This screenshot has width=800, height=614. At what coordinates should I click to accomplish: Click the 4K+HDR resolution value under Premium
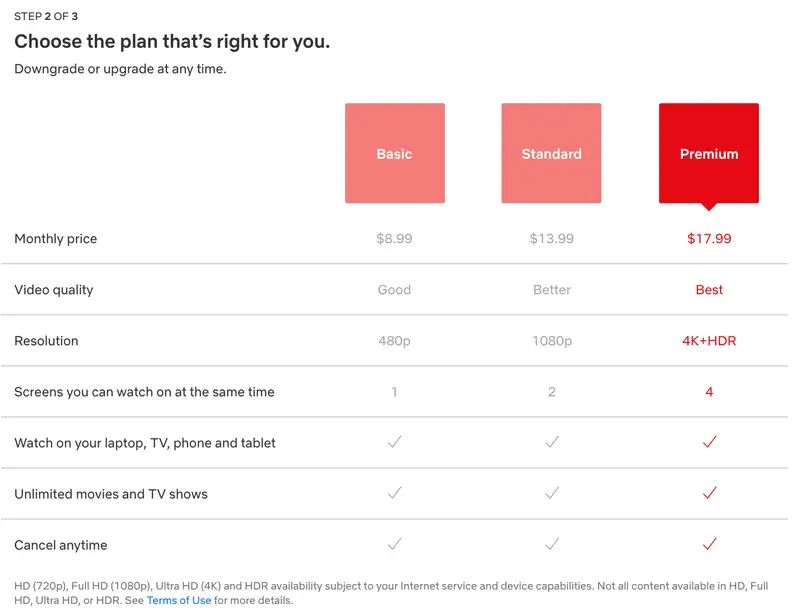coord(709,340)
